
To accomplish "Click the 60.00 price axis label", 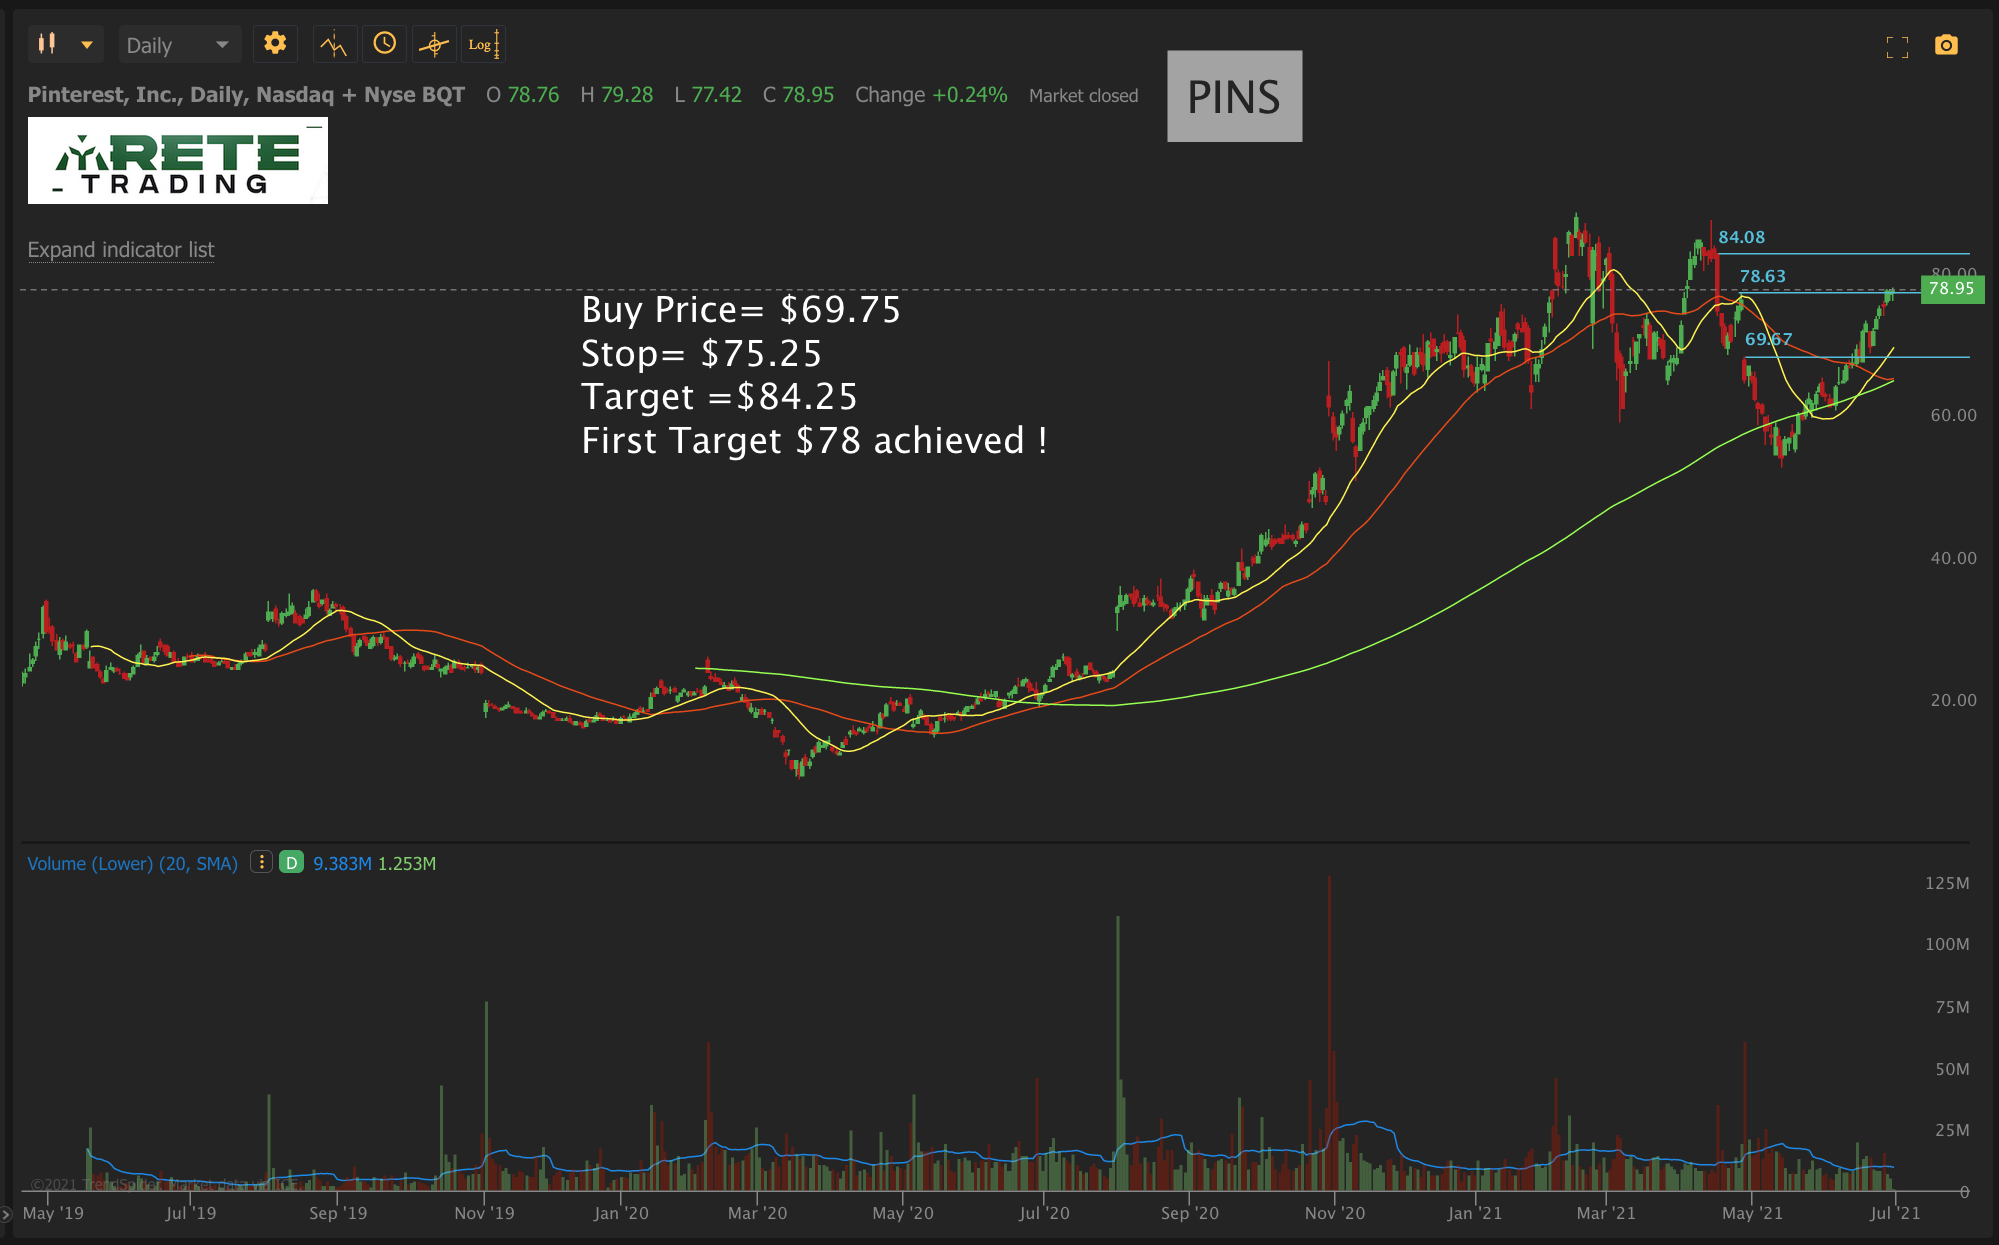I will coord(1953,415).
